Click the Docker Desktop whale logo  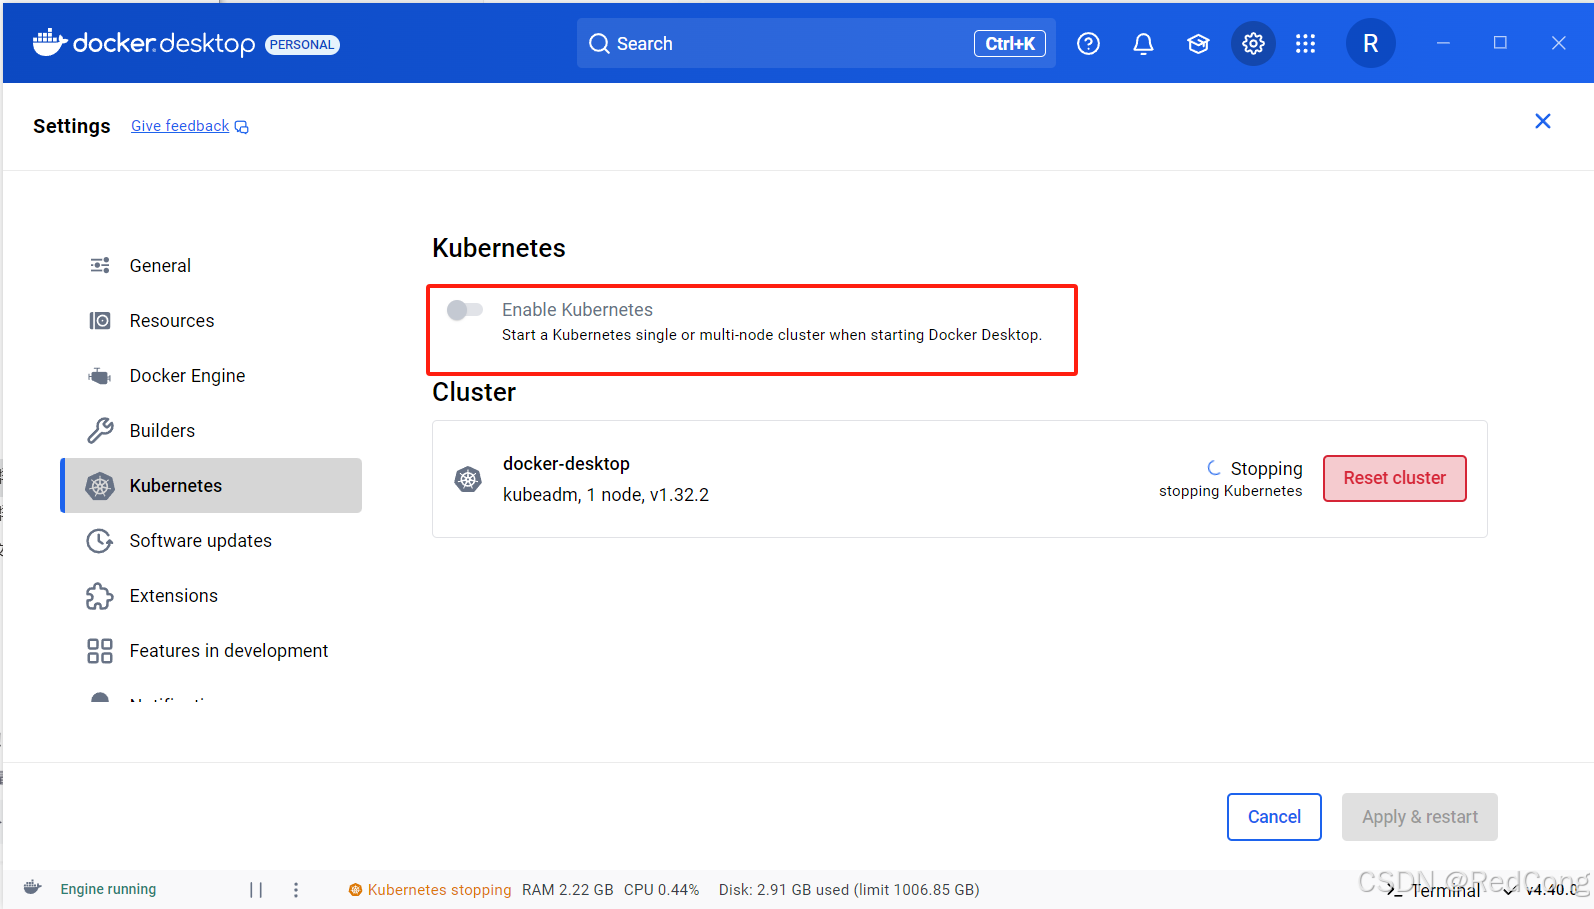[50, 42]
